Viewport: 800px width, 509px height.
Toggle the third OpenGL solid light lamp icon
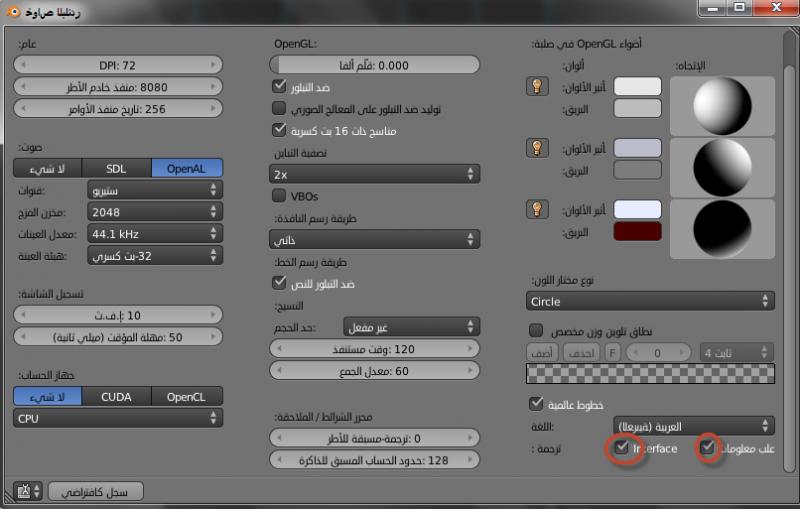[x=537, y=209]
